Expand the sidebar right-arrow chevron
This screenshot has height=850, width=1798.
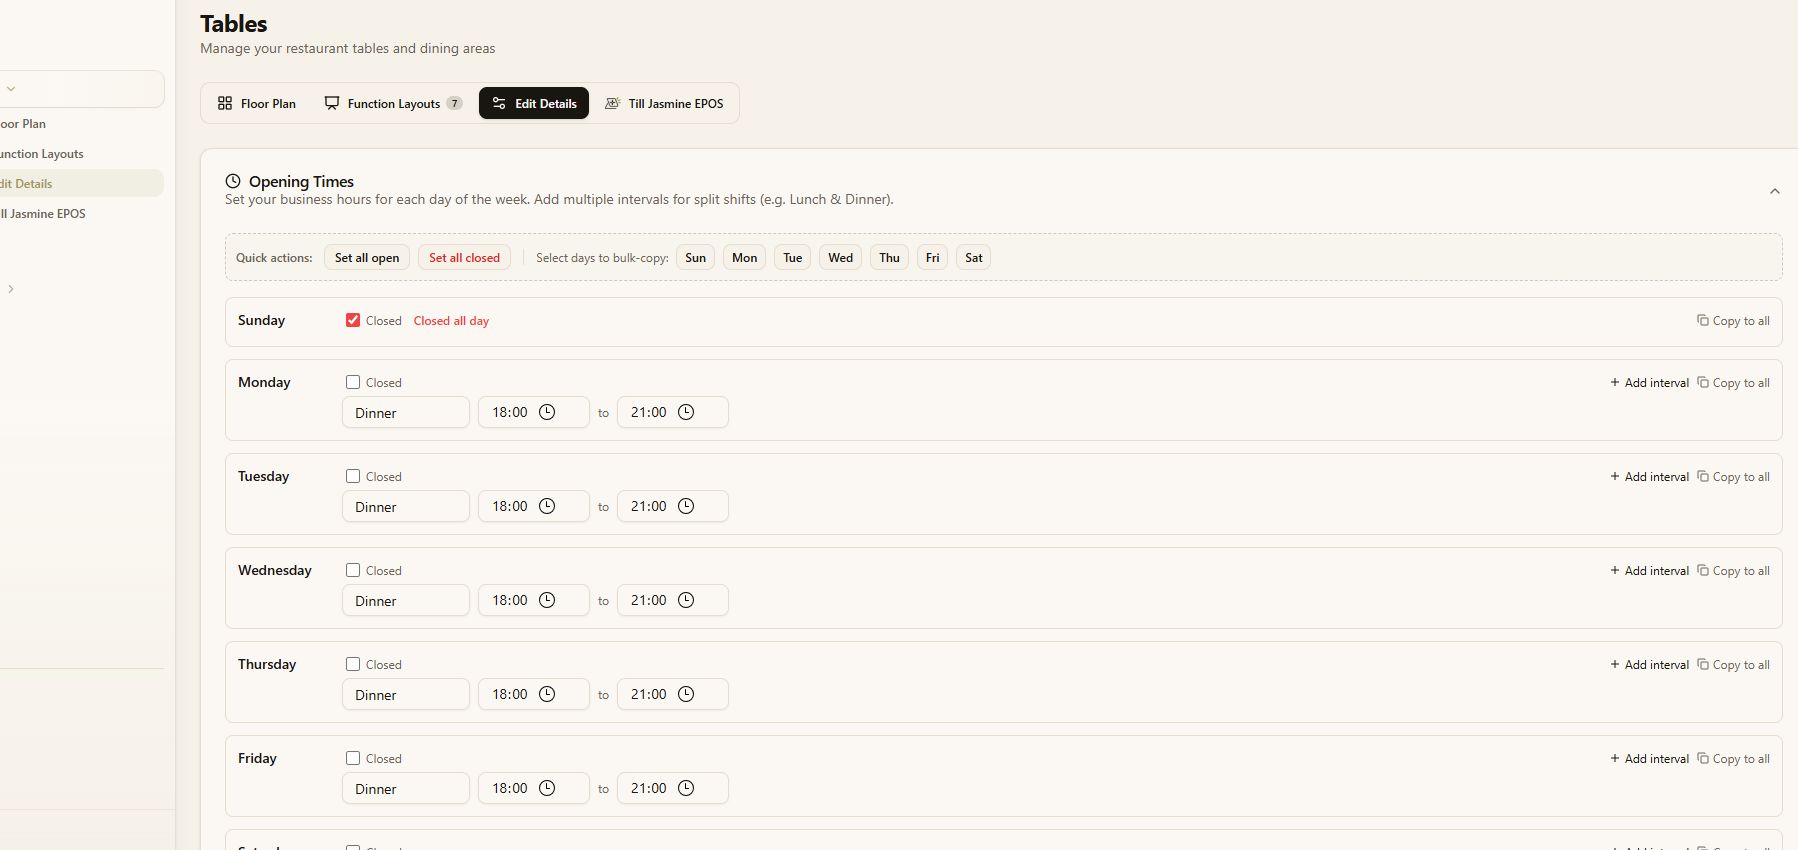(x=11, y=289)
